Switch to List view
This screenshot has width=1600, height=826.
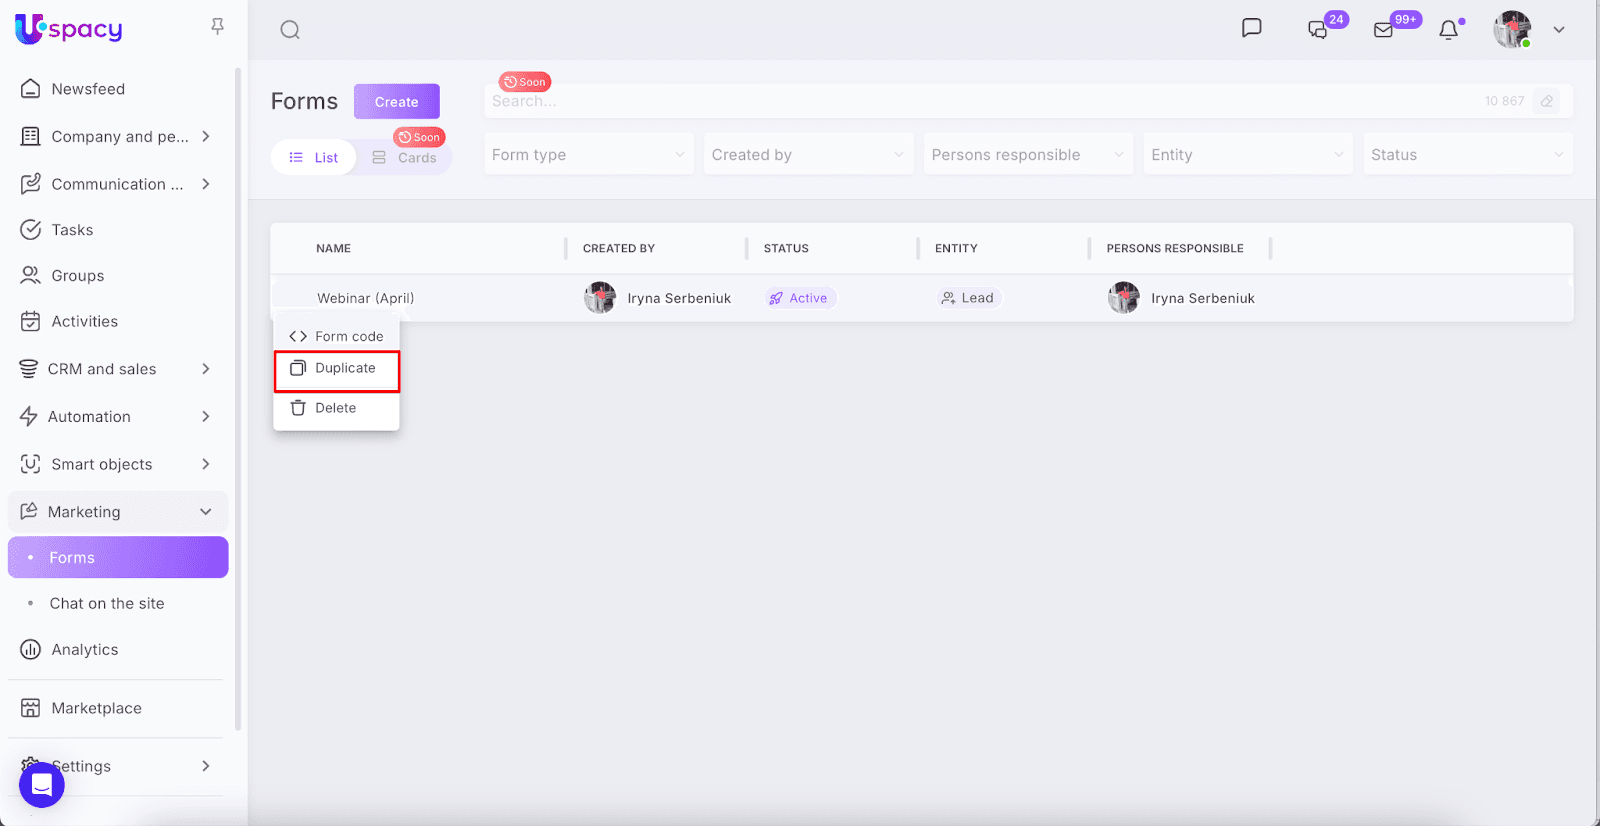(x=314, y=157)
